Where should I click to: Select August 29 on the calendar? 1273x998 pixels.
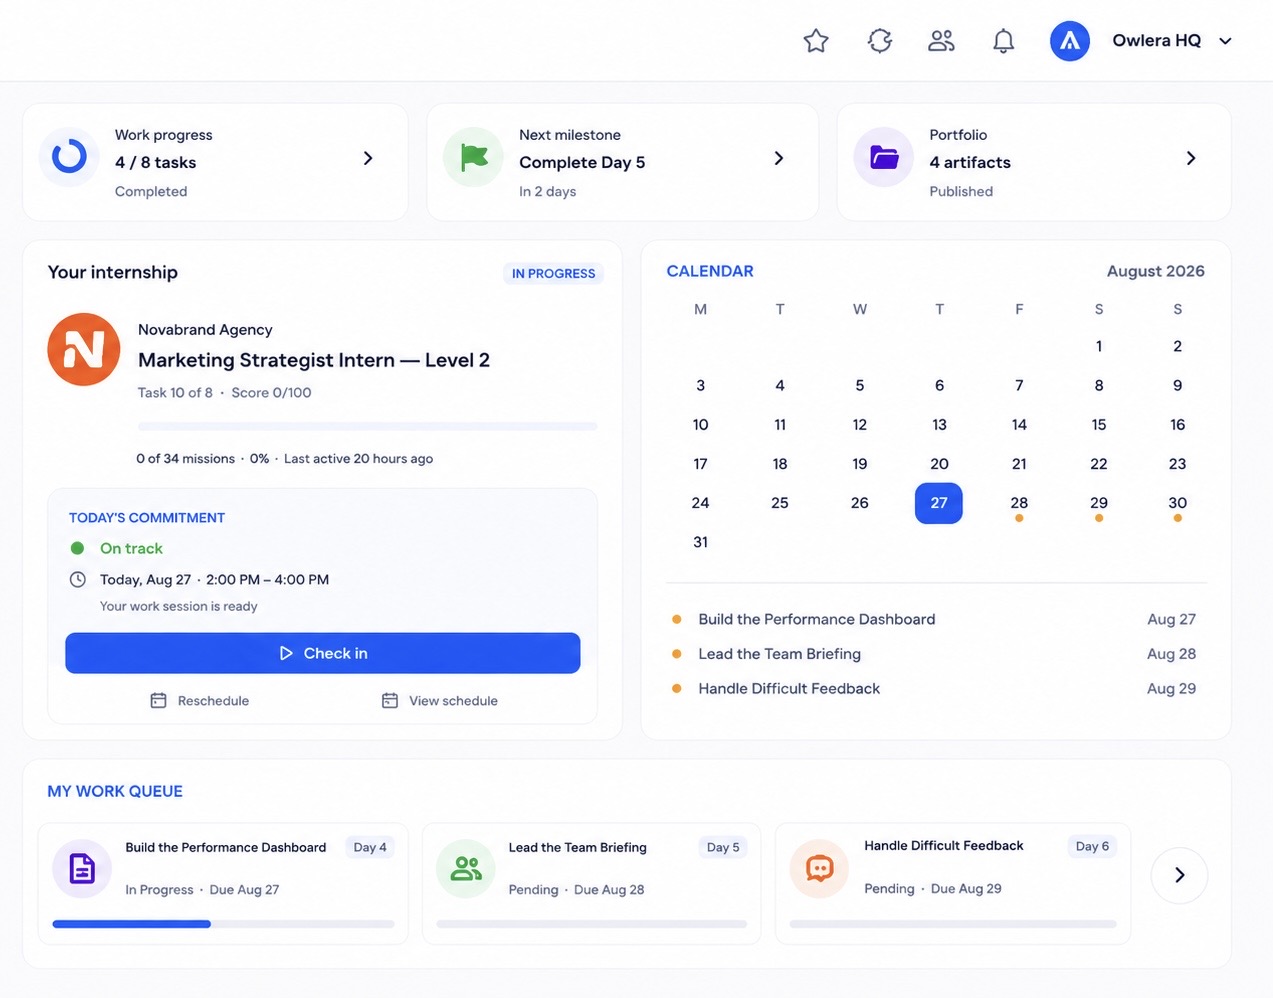(x=1099, y=503)
